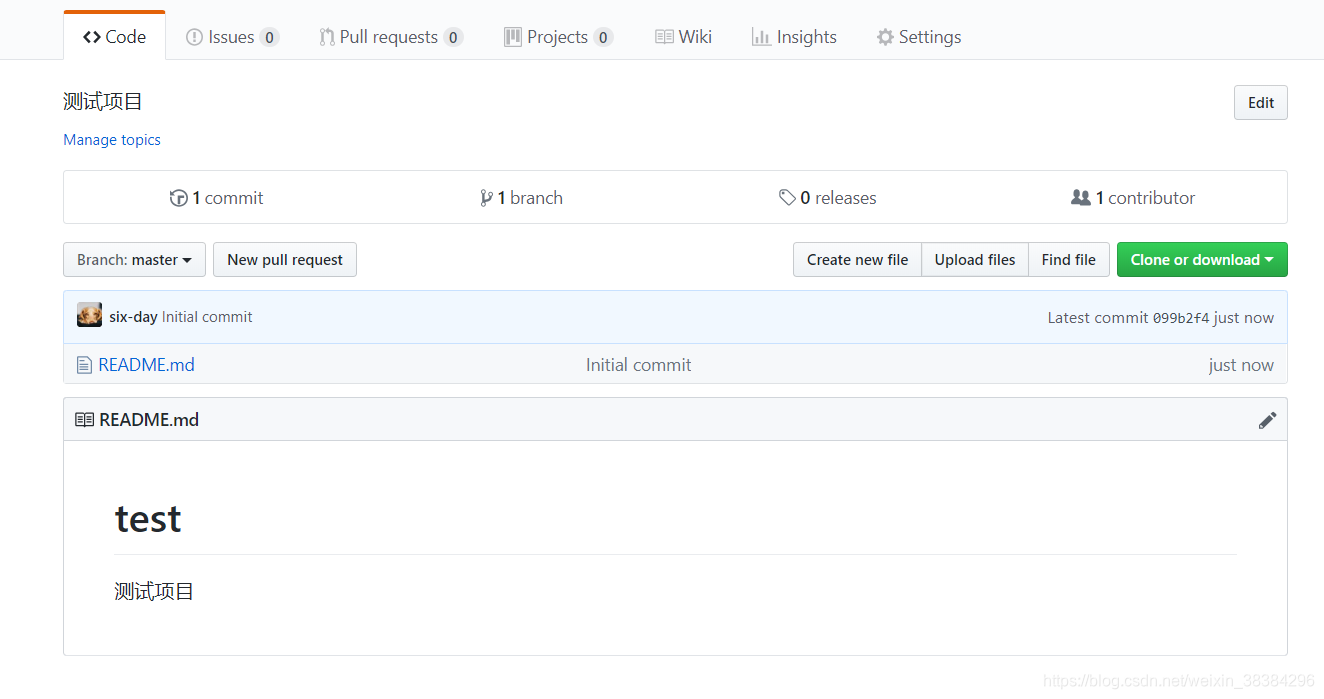1324x699 pixels.
Task: Click the Pull requests count badge
Action: coord(453,37)
